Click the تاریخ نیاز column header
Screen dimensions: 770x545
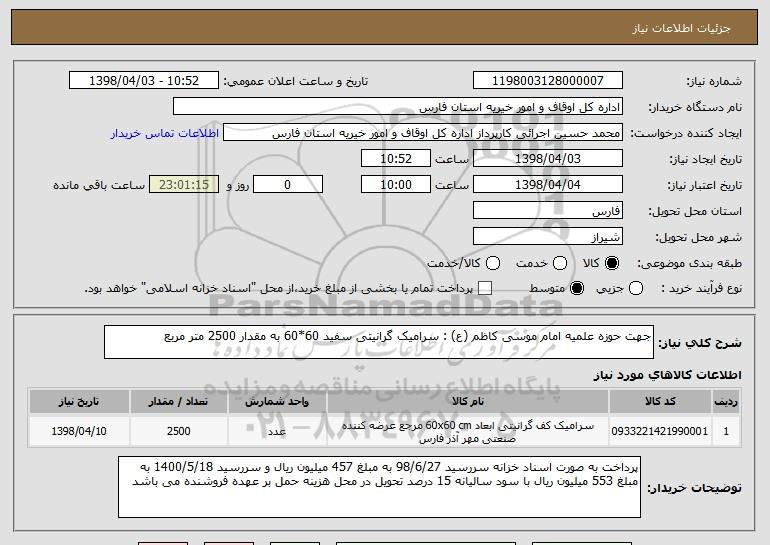pos(79,402)
